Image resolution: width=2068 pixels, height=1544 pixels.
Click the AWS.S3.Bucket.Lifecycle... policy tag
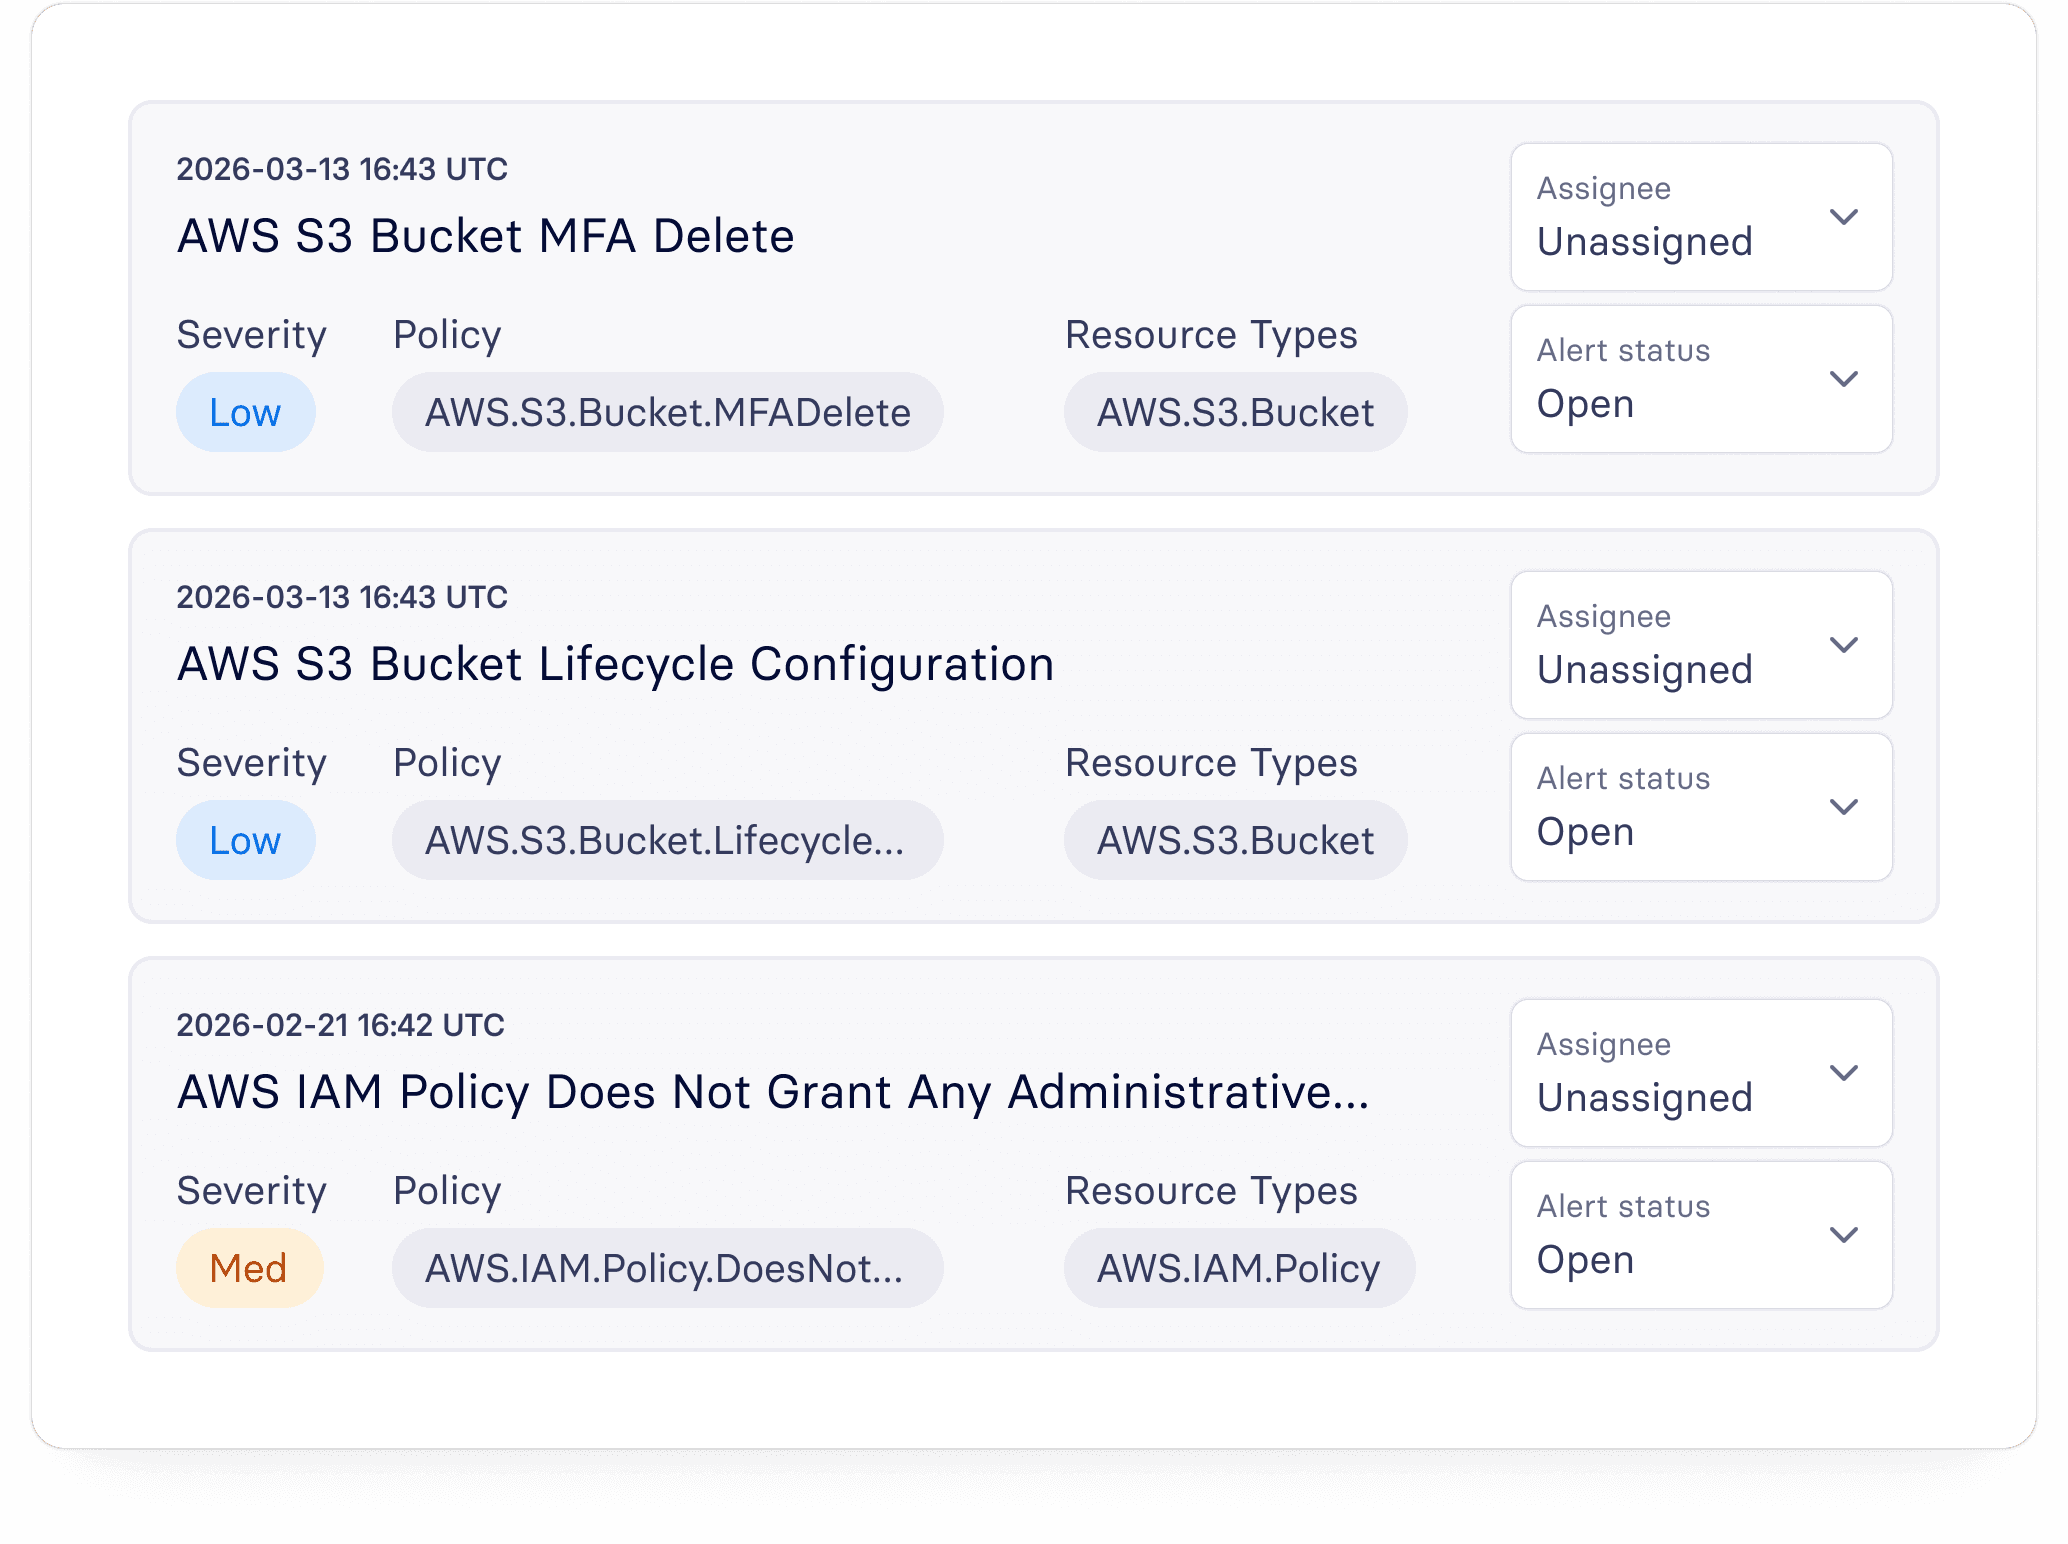[x=667, y=841]
